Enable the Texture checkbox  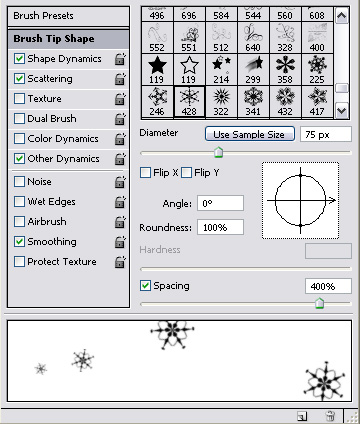point(19,99)
